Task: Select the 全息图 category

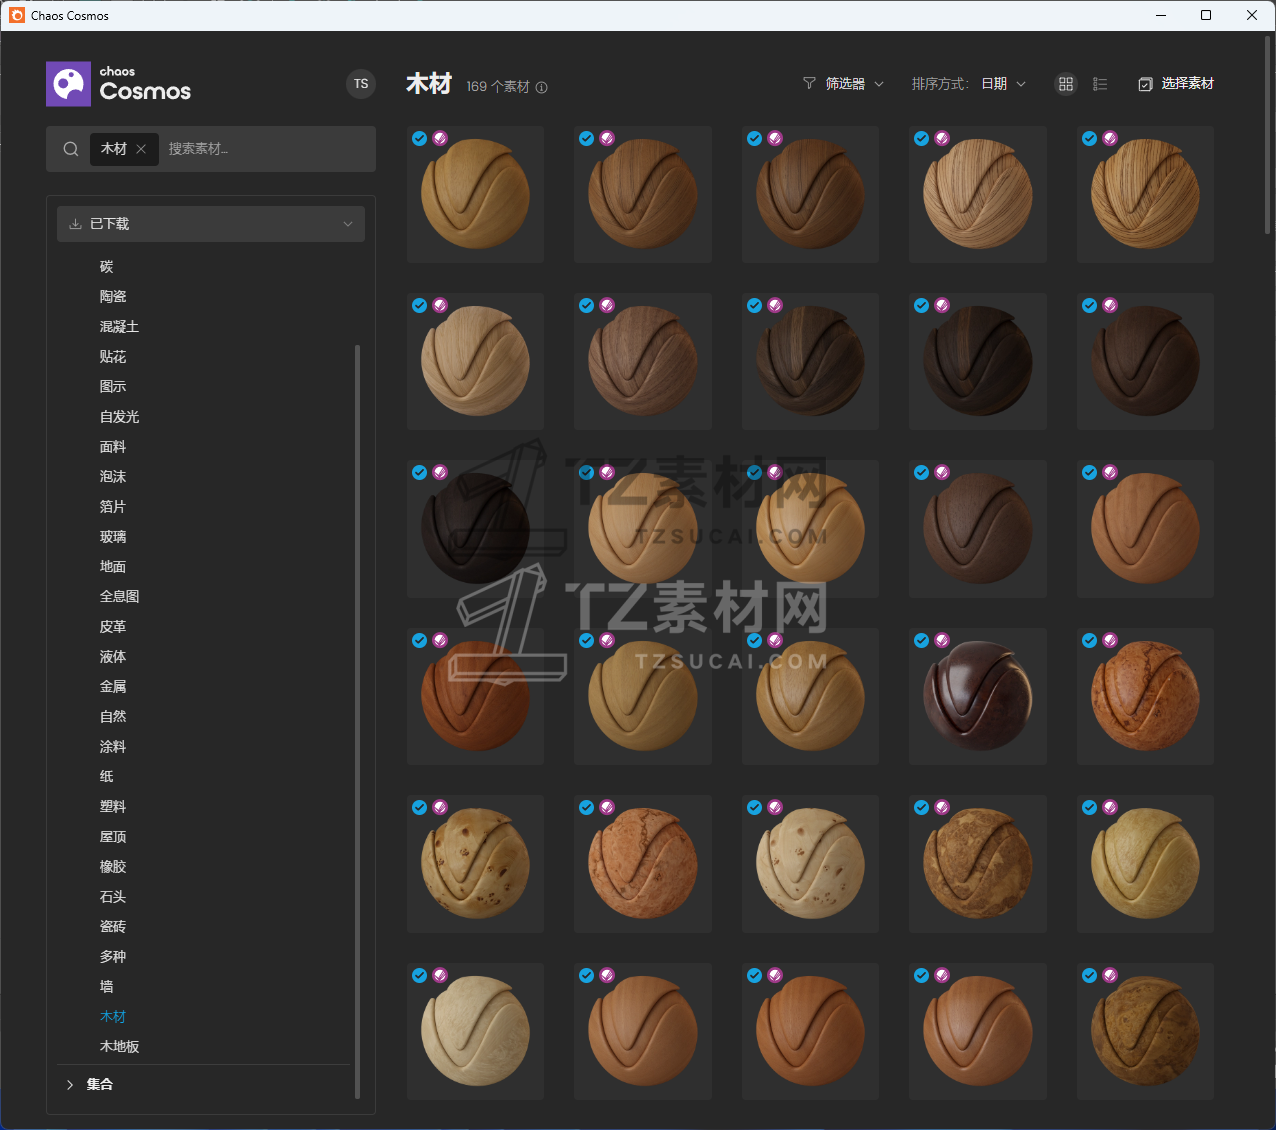Action: [x=119, y=597]
